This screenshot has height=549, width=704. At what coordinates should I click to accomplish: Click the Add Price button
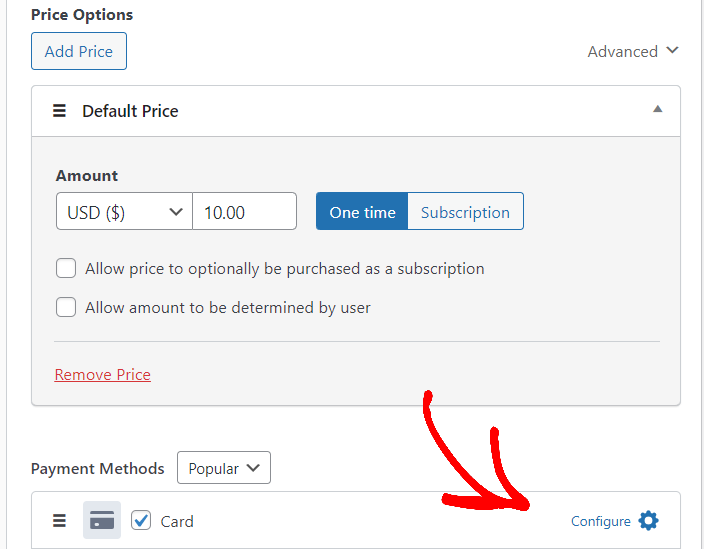pos(79,51)
